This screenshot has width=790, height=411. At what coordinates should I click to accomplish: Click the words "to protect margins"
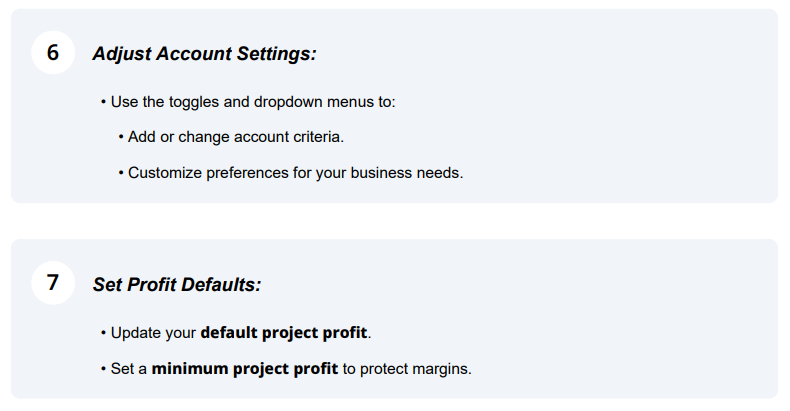click(x=407, y=368)
